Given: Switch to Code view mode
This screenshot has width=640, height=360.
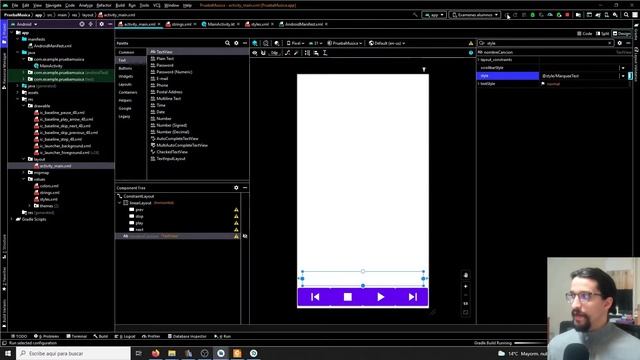Looking at the screenshot, I should [x=584, y=33].
